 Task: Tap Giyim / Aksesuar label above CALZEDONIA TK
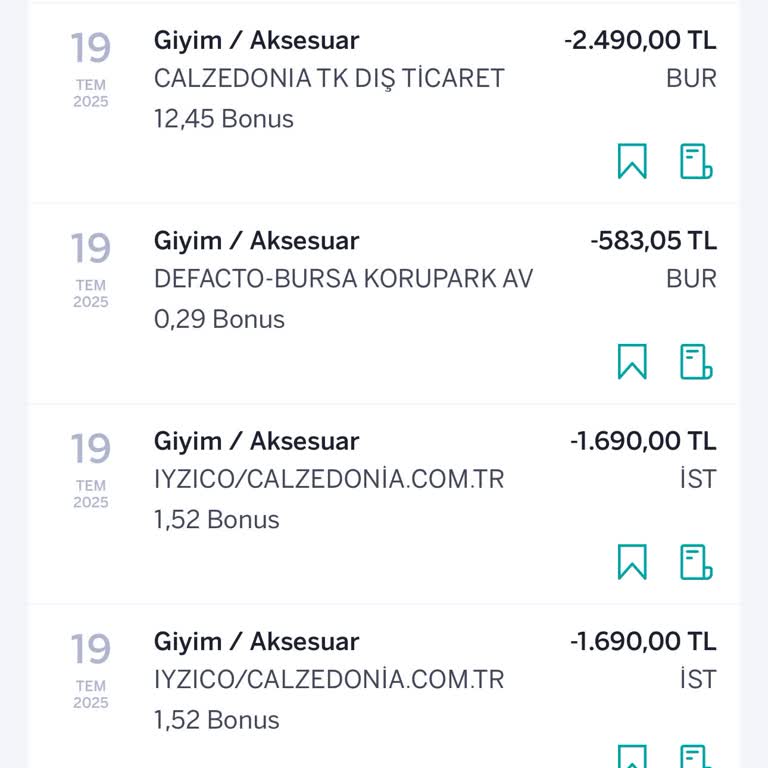point(256,41)
